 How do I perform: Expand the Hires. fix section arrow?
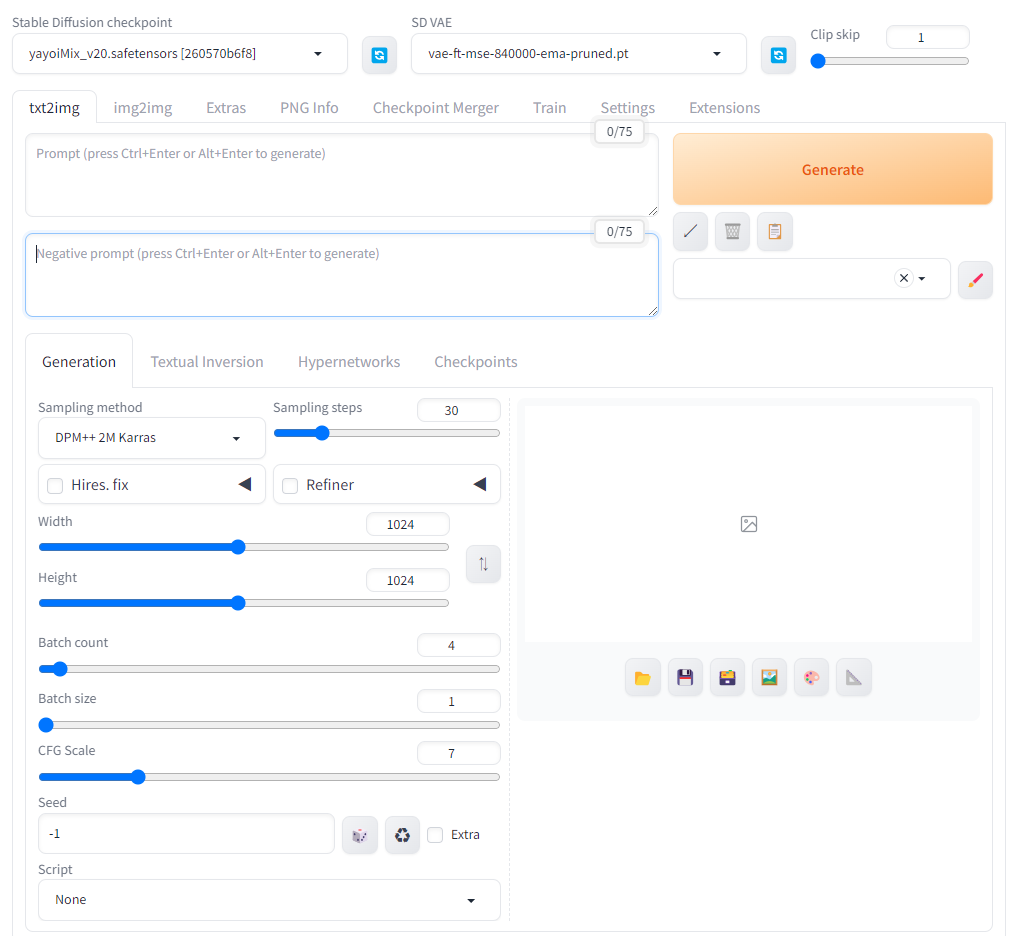pos(245,484)
